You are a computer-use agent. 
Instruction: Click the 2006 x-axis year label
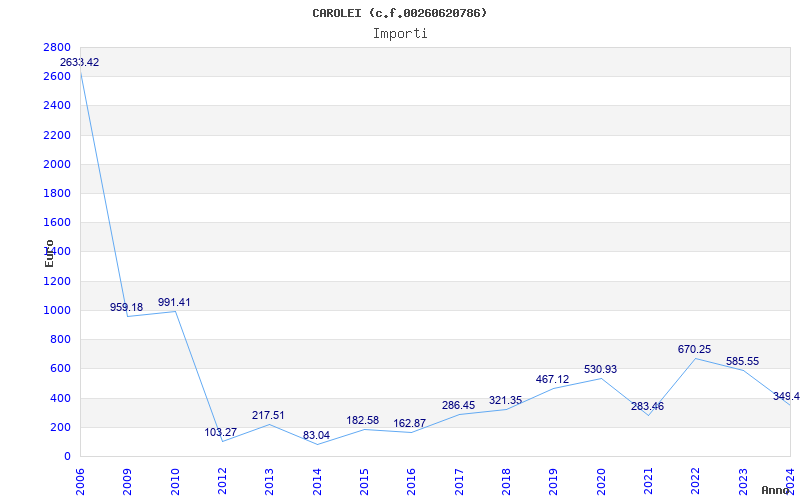click(80, 482)
